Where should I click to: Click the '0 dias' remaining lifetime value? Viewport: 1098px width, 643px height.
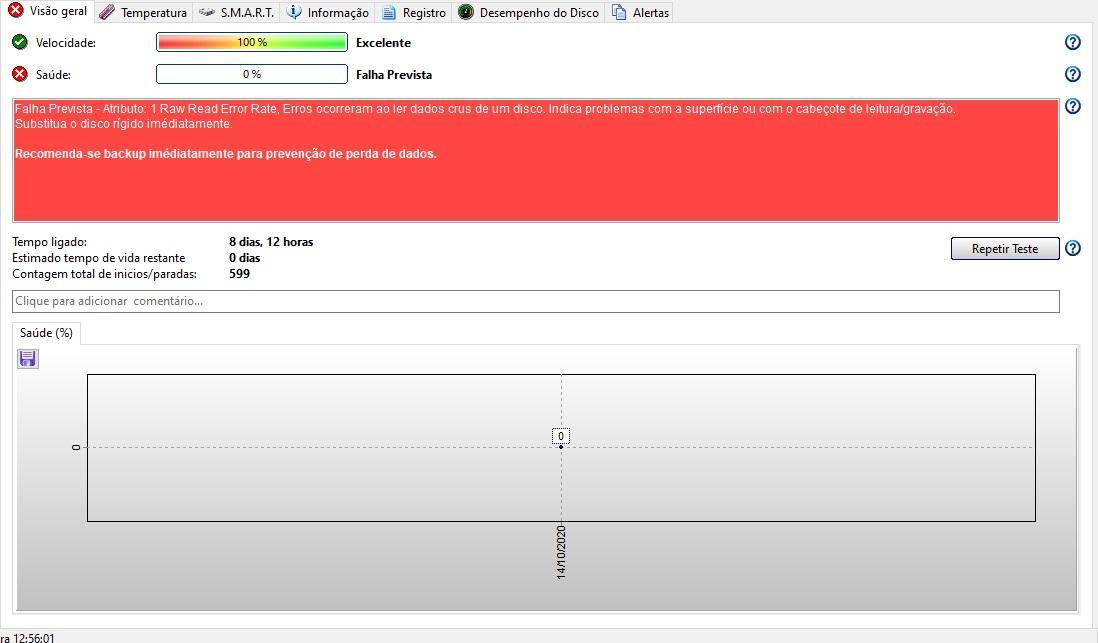pos(244,258)
